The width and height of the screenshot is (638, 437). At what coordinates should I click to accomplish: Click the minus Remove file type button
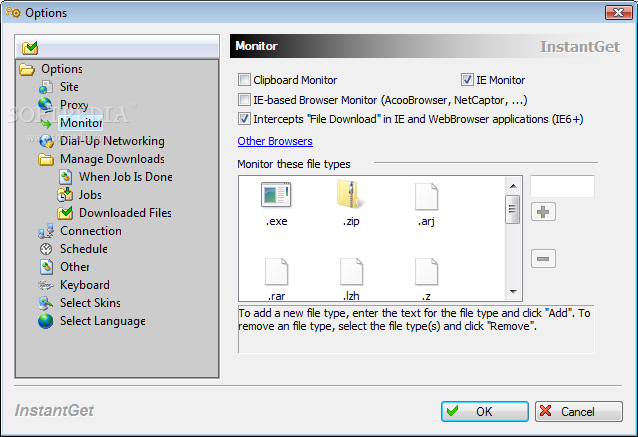coord(543,259)
